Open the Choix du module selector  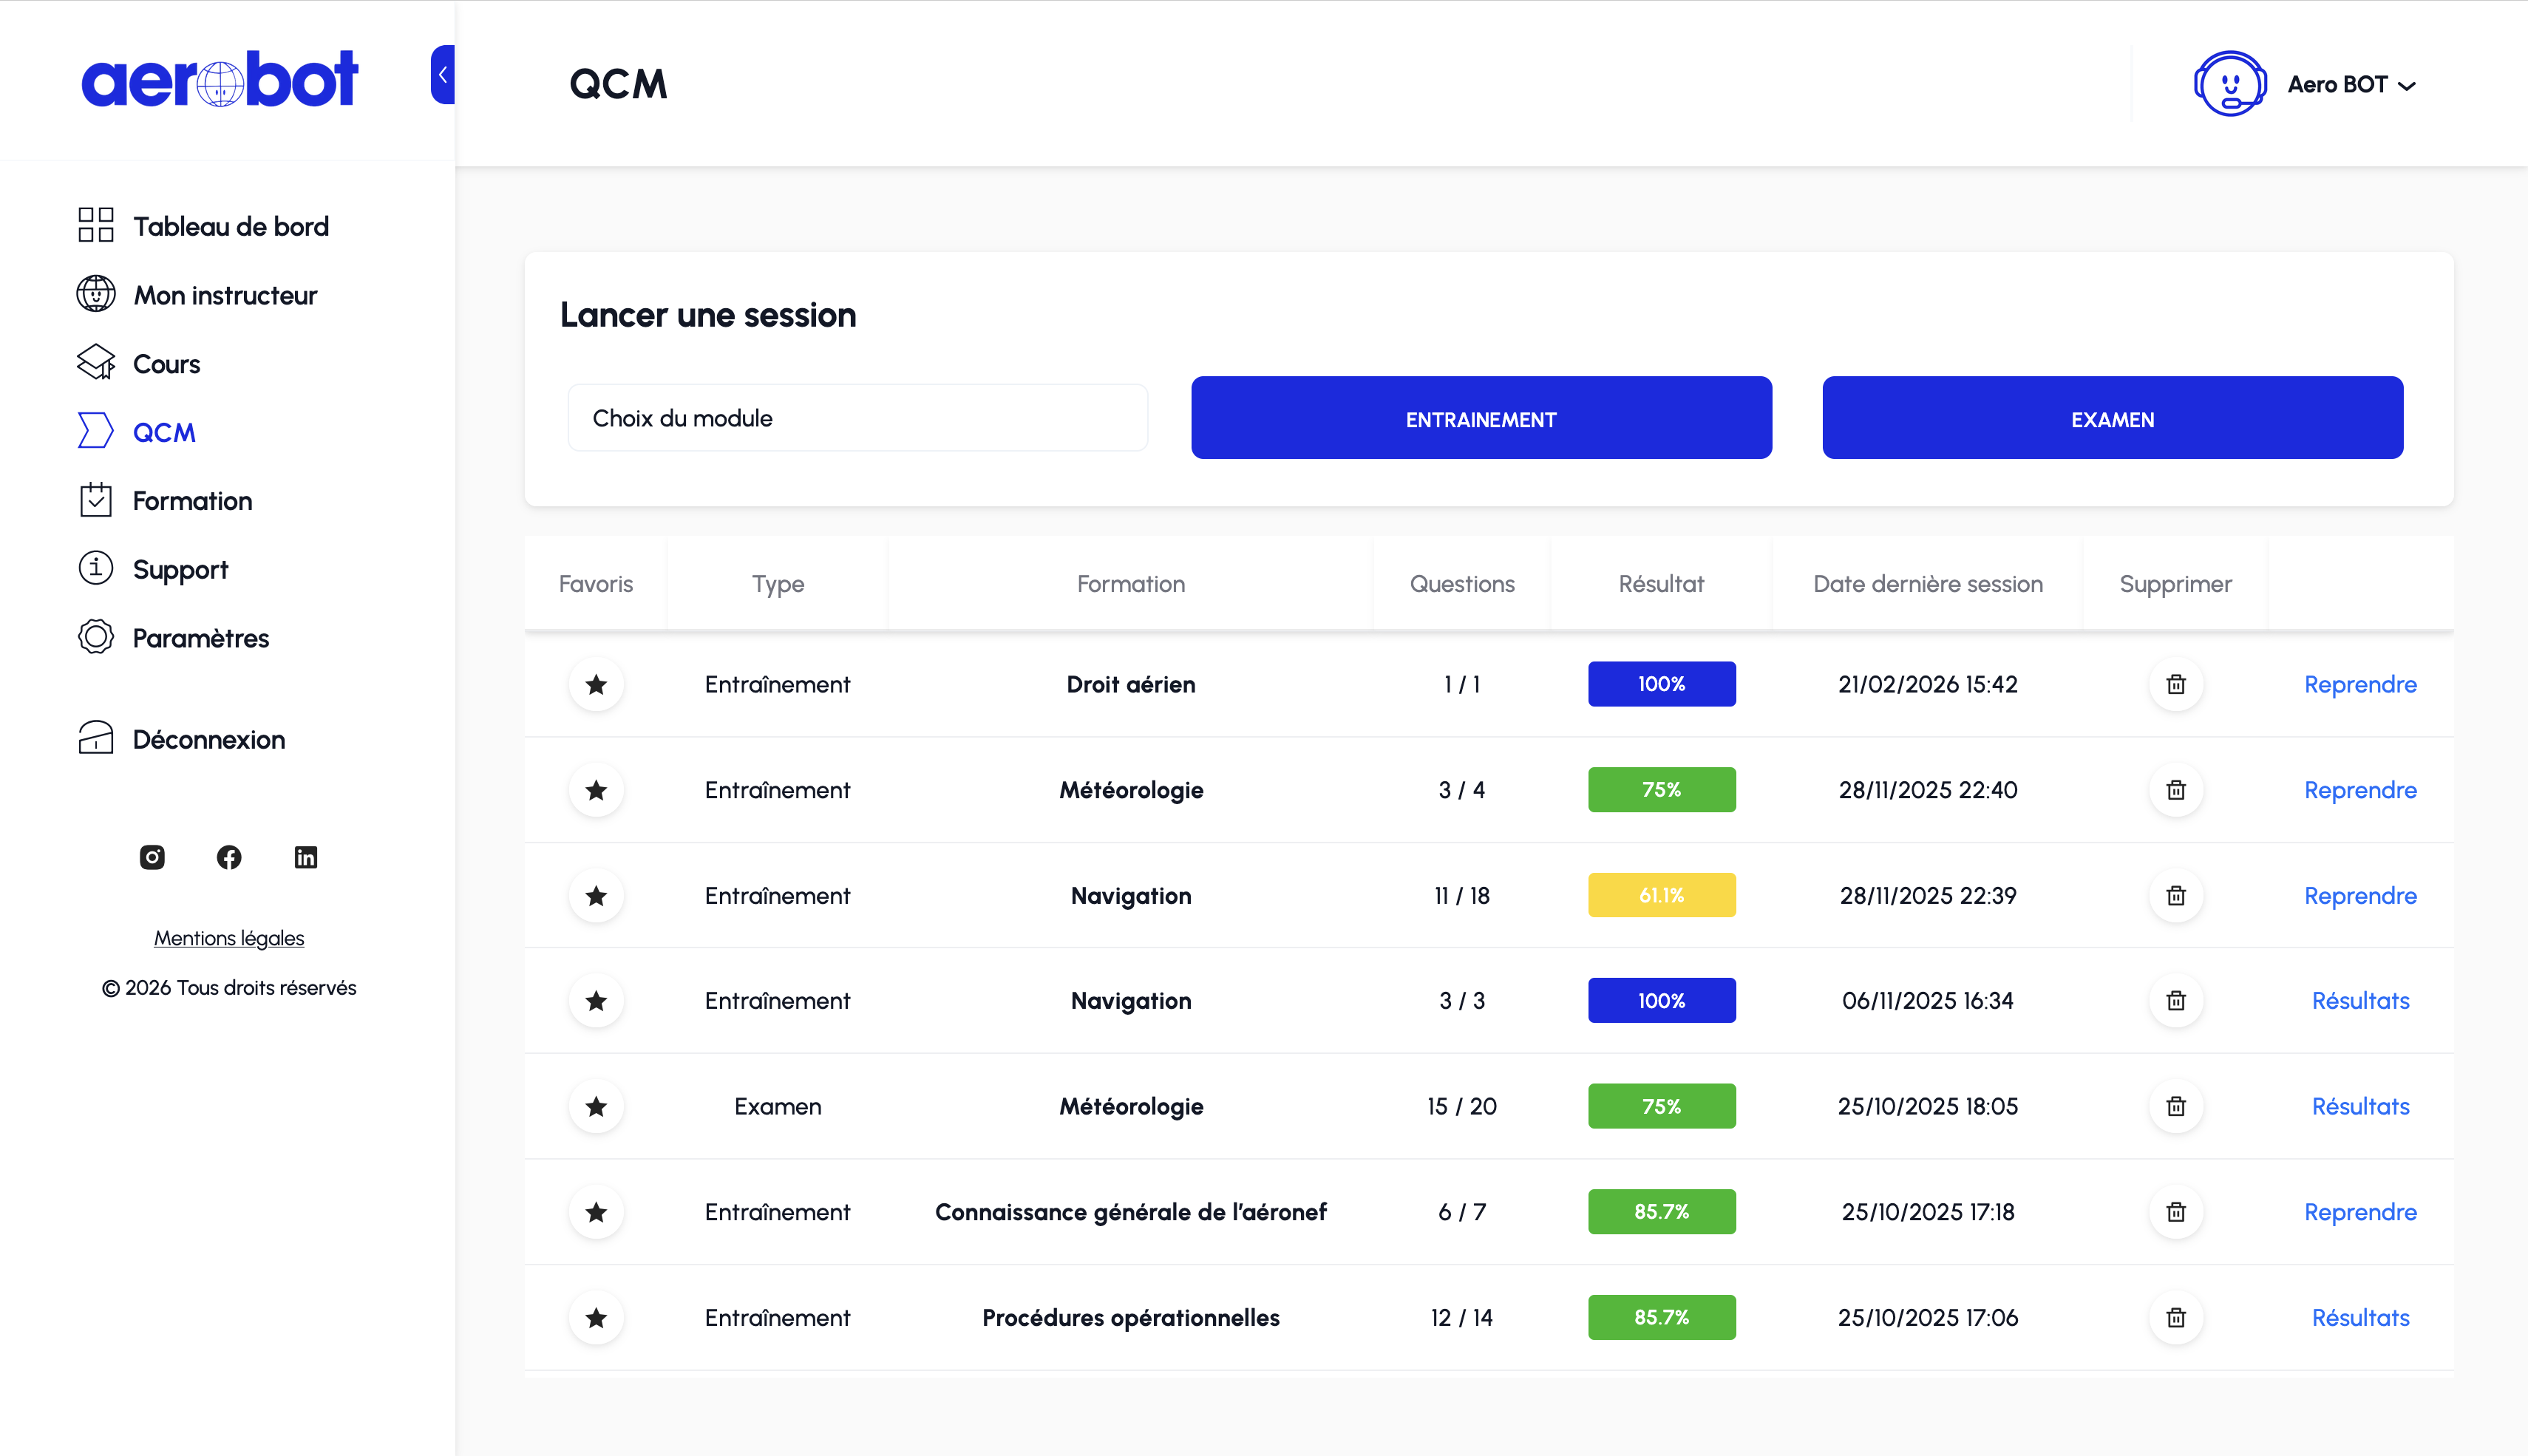[857, 418]
